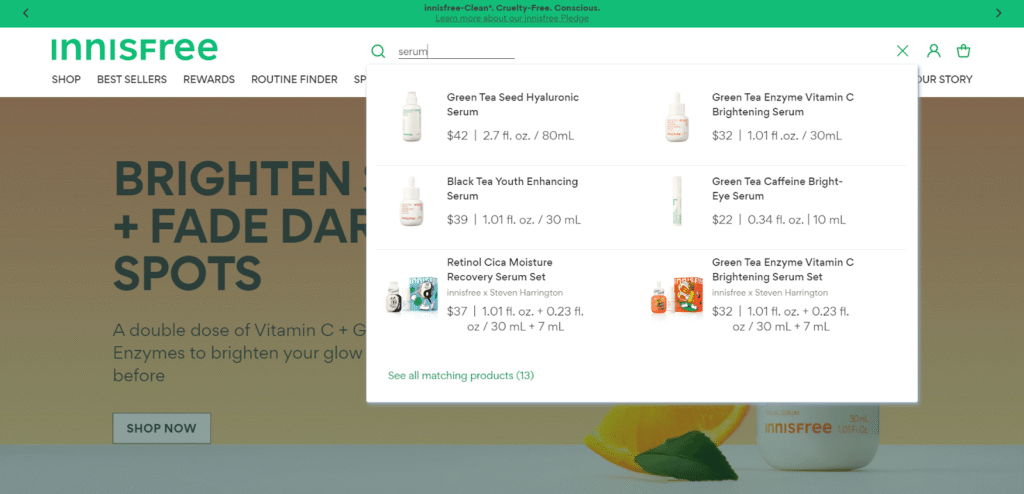Click Black Tea Youth Enhancing Serum thumbnail

tap(411, 201)
